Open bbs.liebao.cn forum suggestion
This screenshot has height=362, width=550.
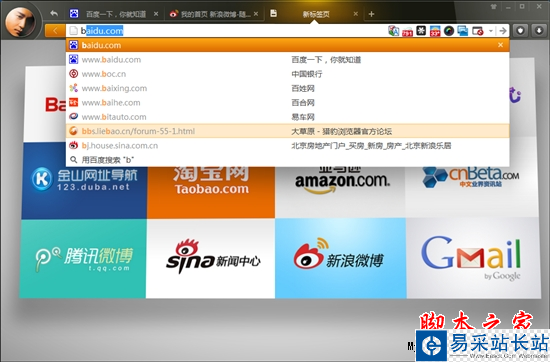click(x=287, y=131)
